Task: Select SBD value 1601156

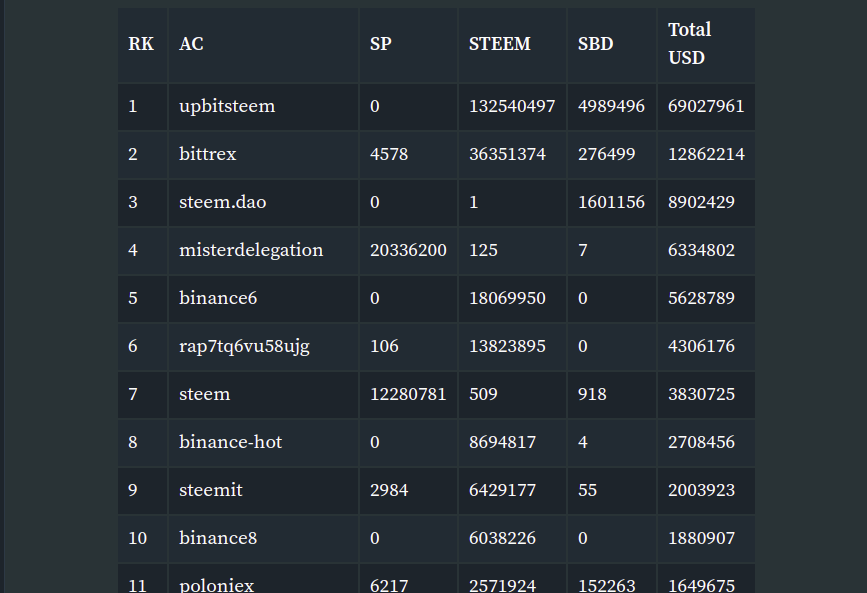Action: 611,202
